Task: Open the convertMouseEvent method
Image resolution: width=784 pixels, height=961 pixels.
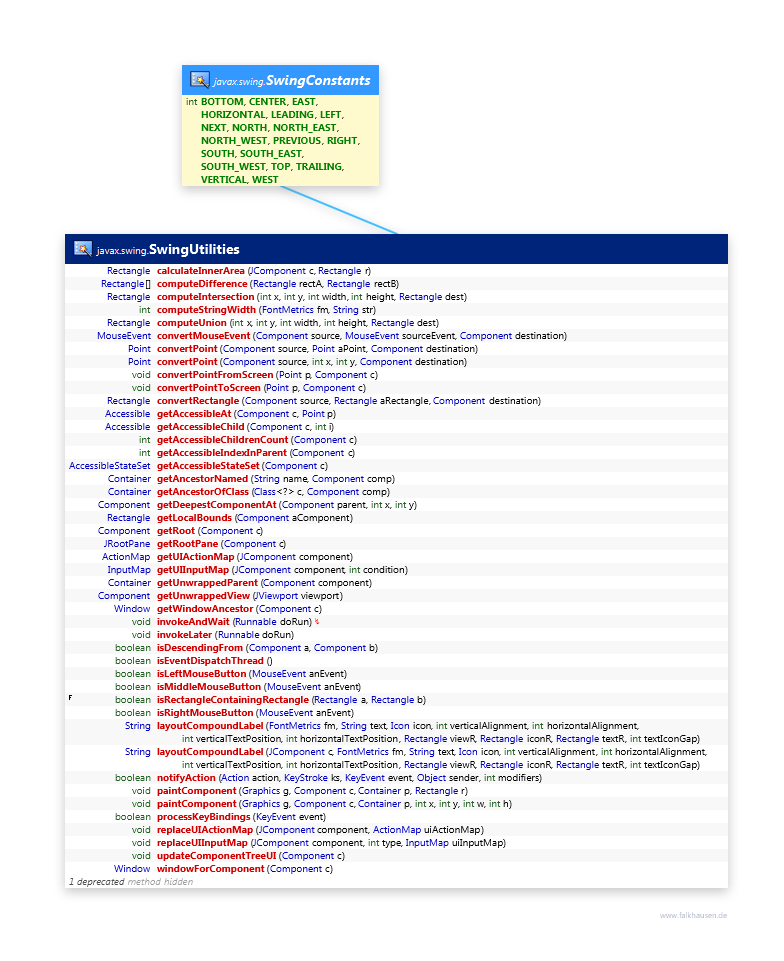Action: coord(204,336)
